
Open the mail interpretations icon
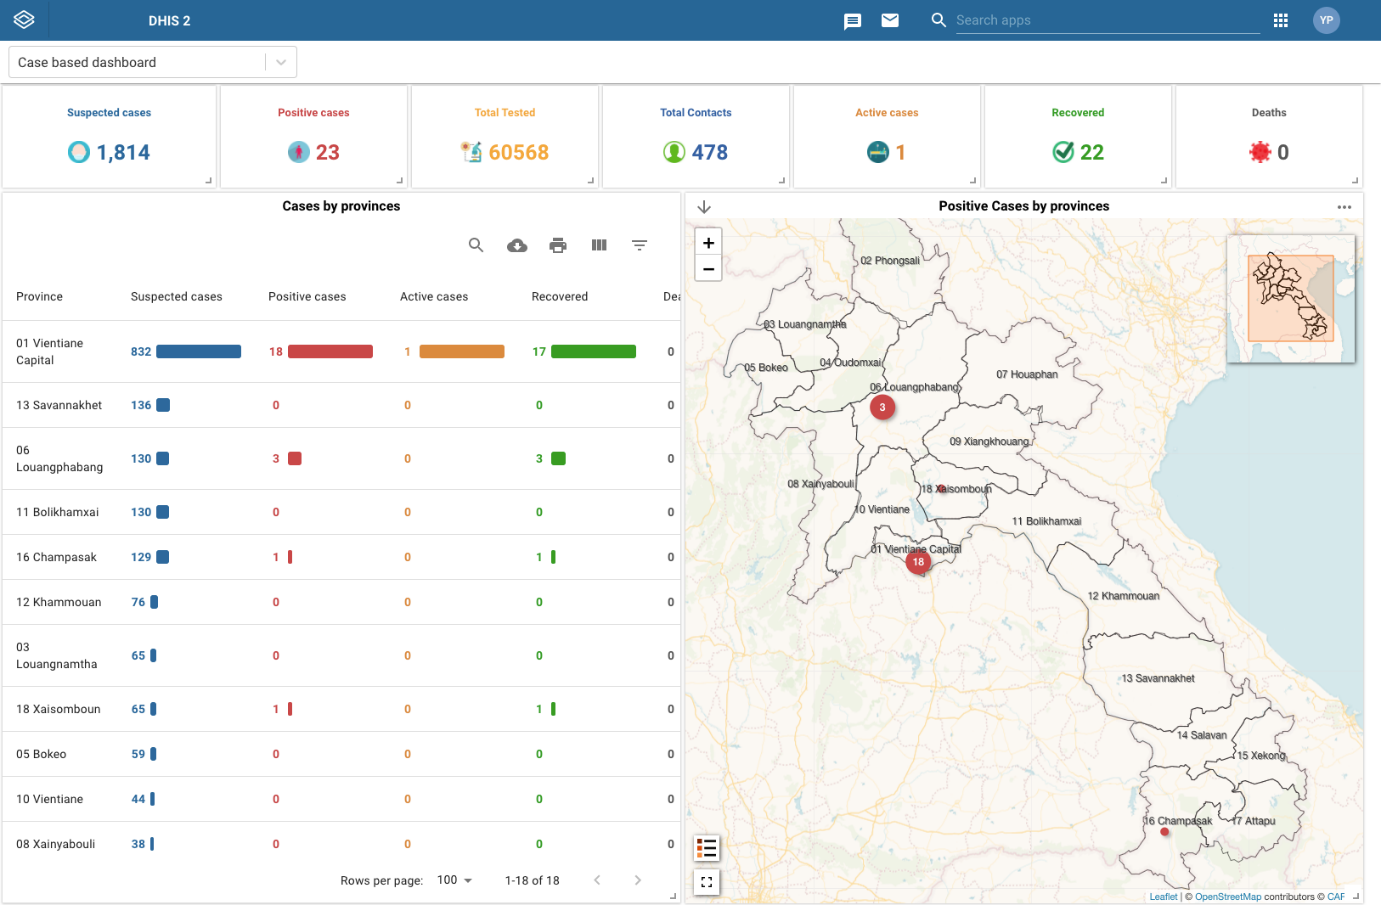(x=889, y=20)
